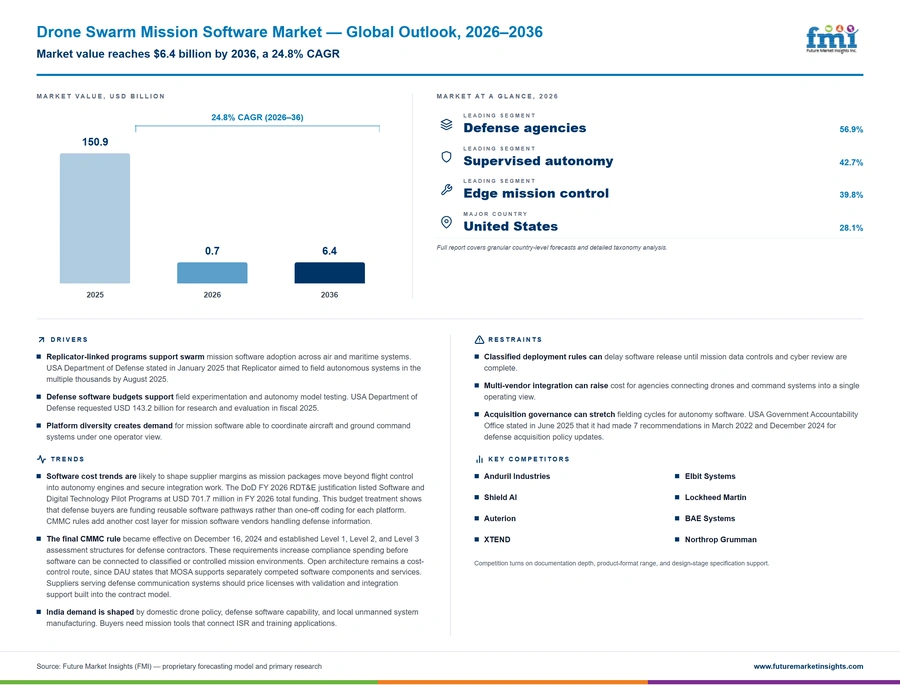Click the 2025 axis label under the chart
This screenshot has height=685, width=900.
point(95,295)
